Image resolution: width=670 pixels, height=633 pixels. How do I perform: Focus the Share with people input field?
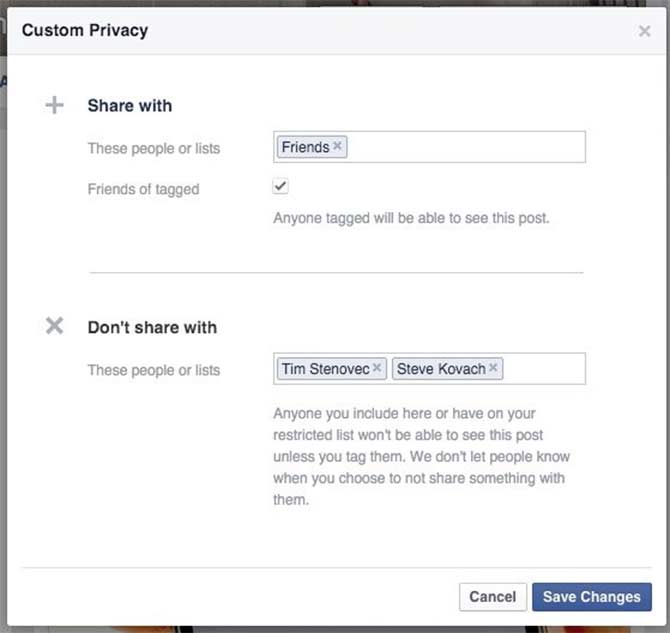[x=465, y=147]
